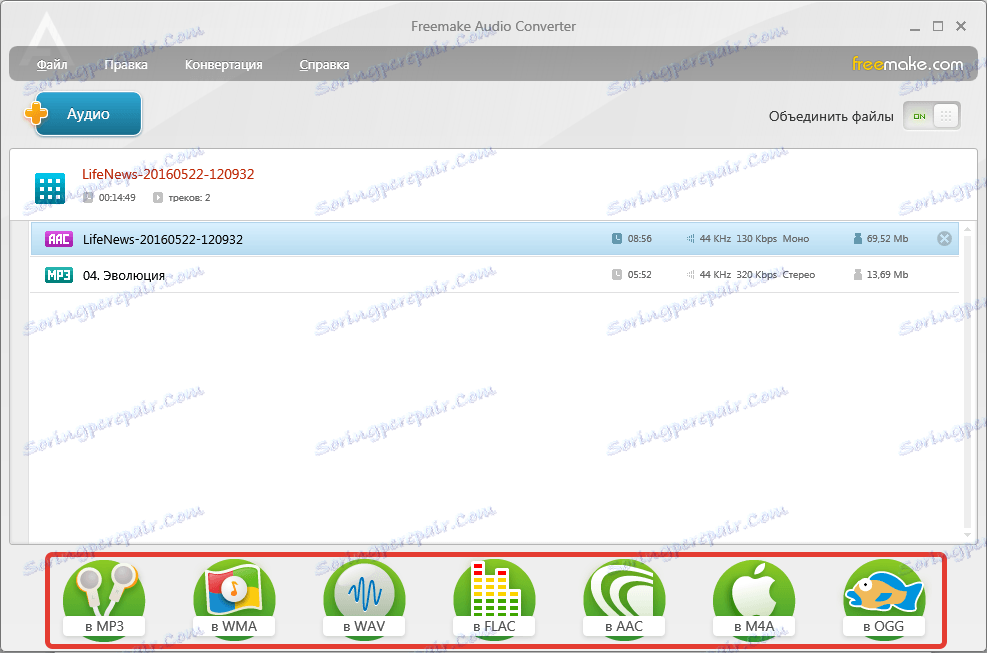Open the Конвертация menu
Screen dimensions: 987x653
click(x=222, y=64)
